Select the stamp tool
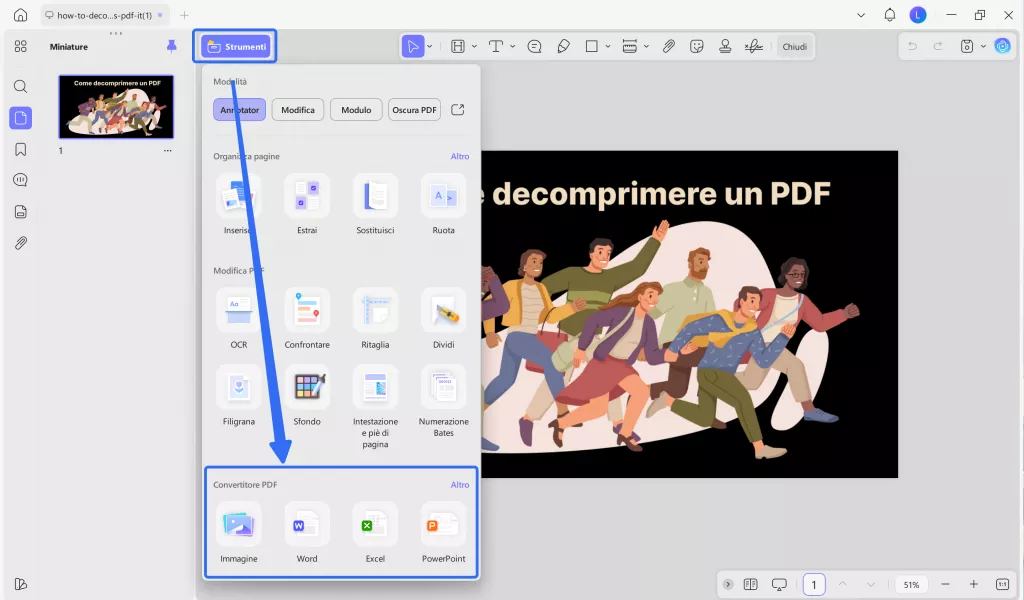The image size is (1024, 600). 725,46
